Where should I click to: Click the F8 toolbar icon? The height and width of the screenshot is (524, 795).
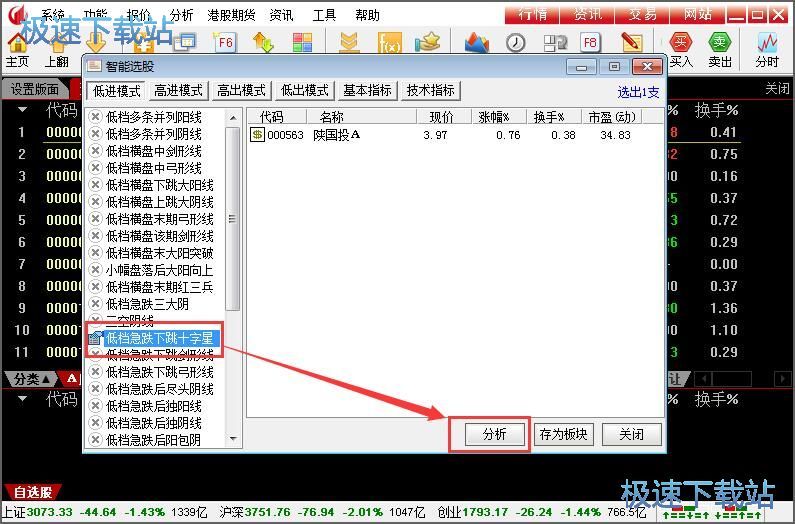point(590,43)
